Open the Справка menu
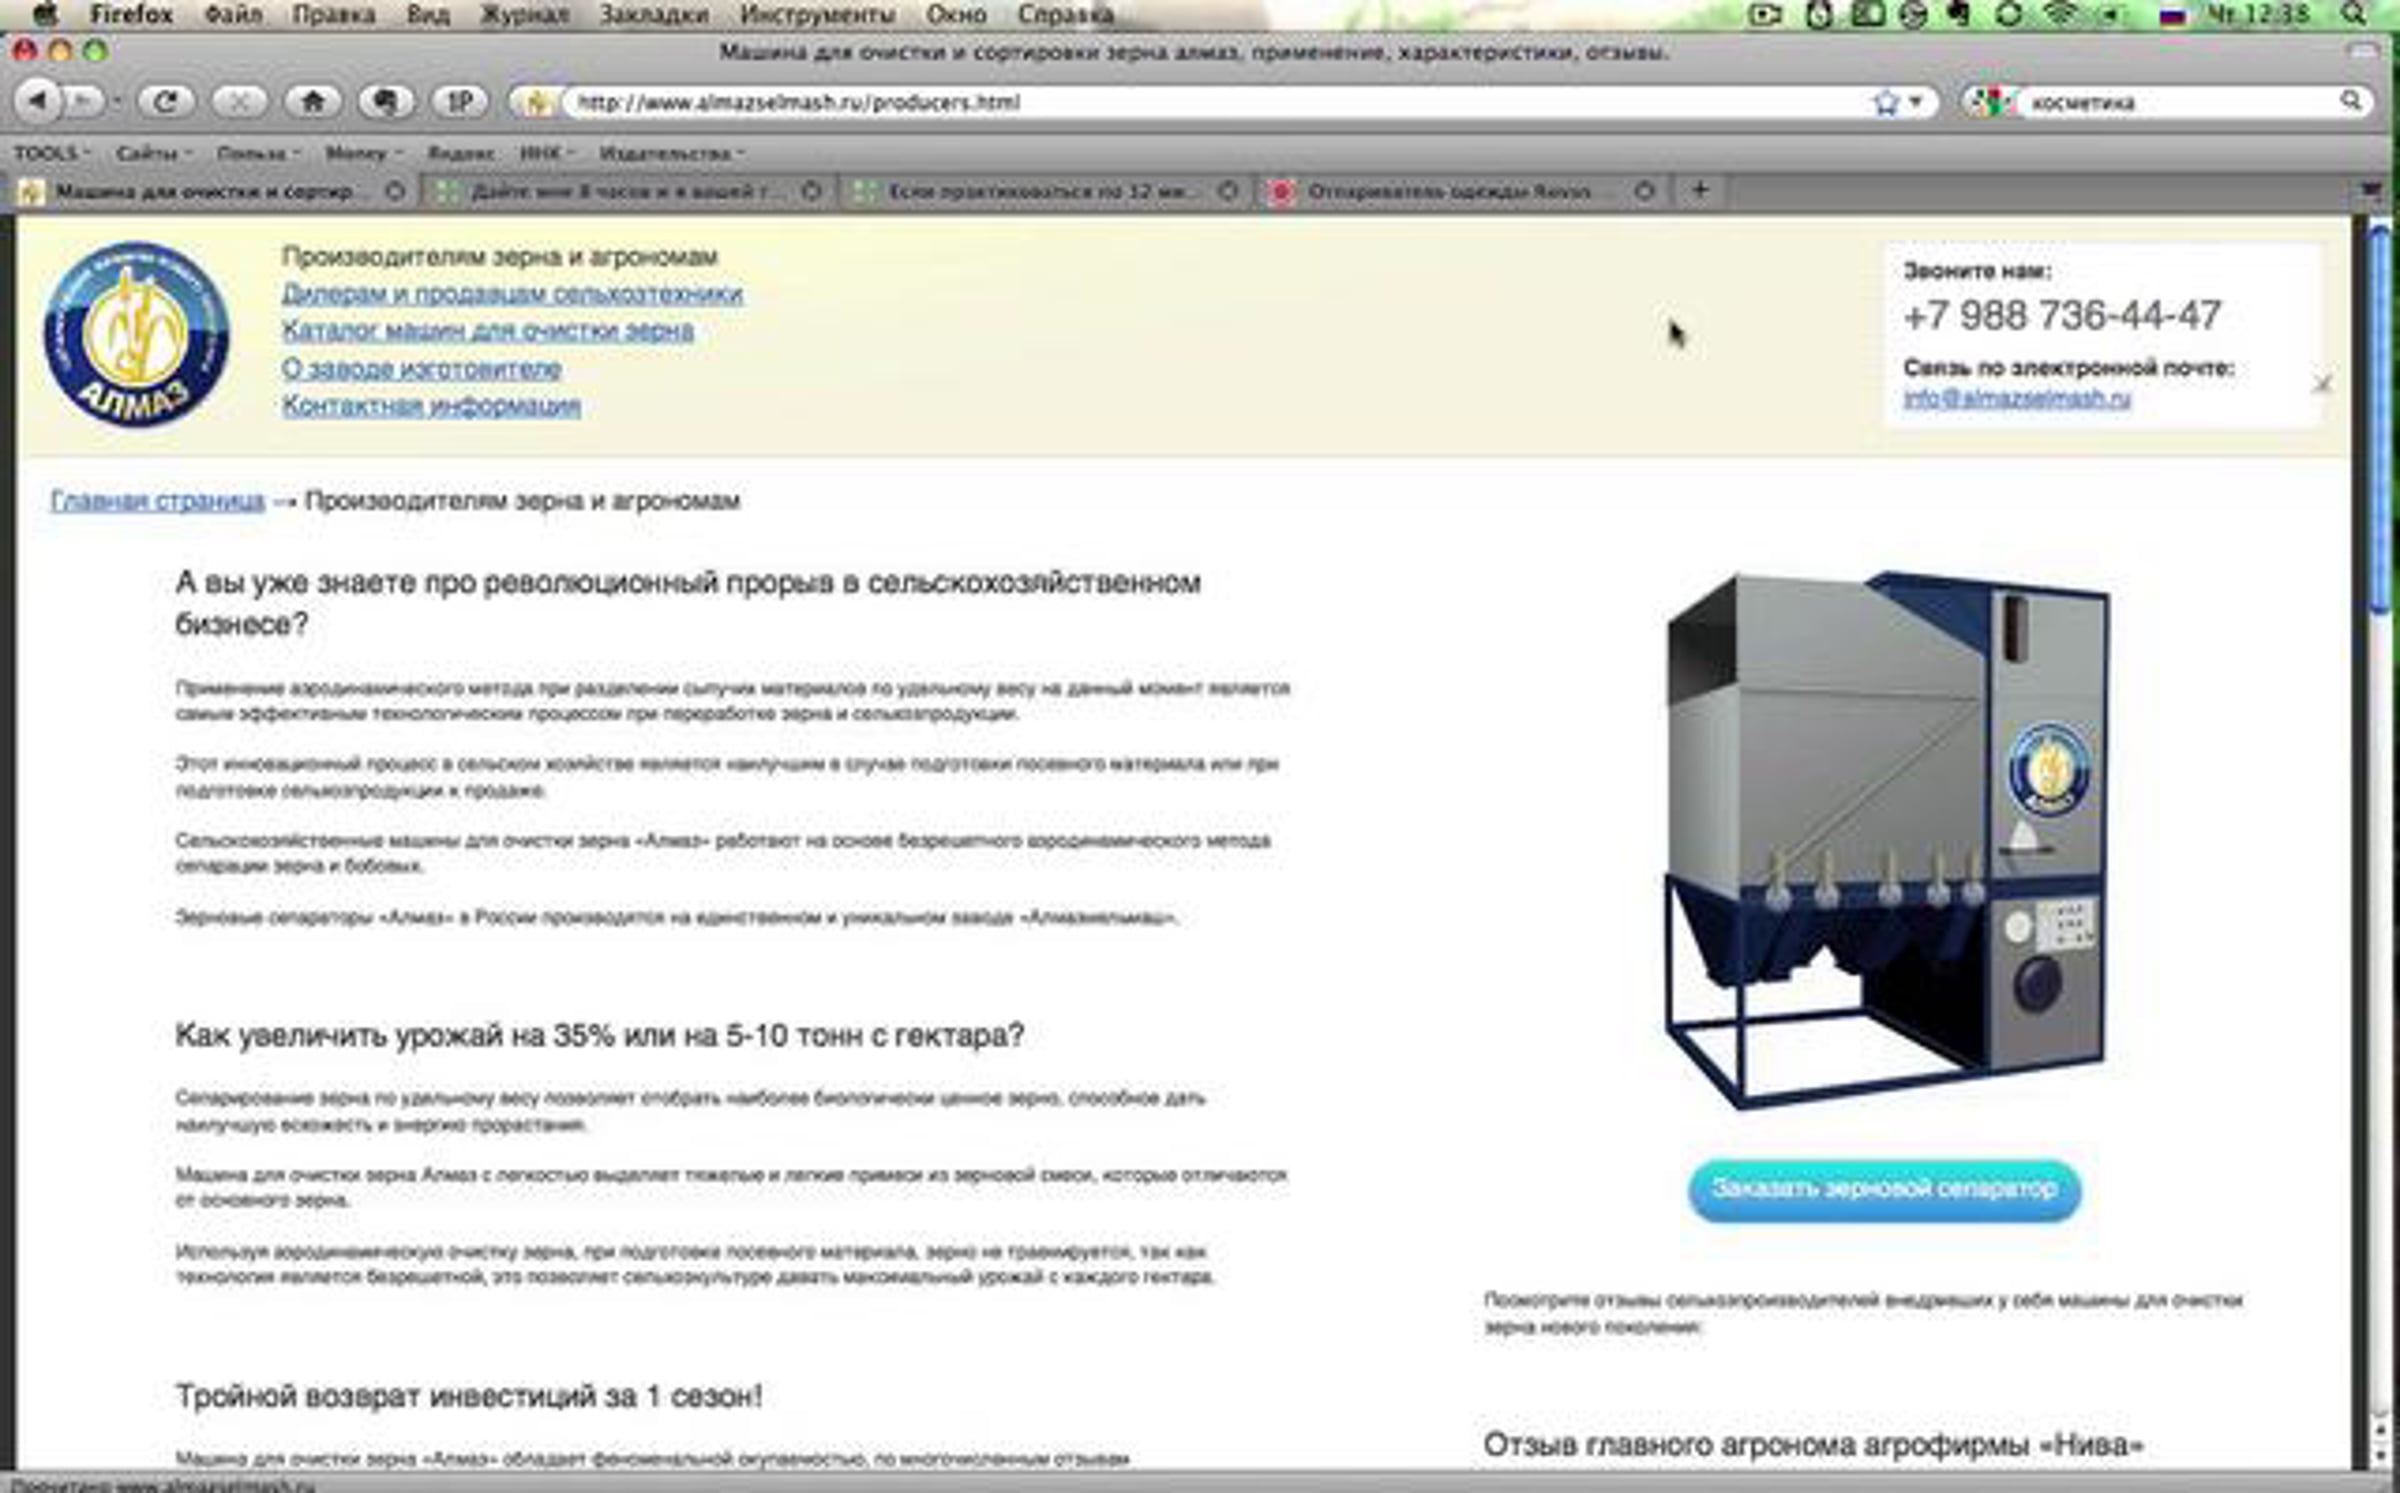Screen dimensions: 2400x1493 [1066, 14]
